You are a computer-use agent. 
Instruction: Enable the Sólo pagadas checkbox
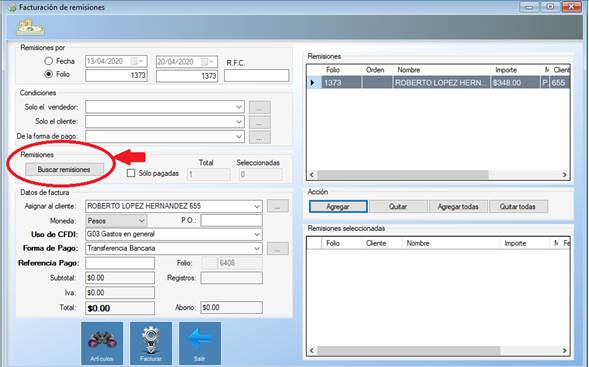coord(131,173)
